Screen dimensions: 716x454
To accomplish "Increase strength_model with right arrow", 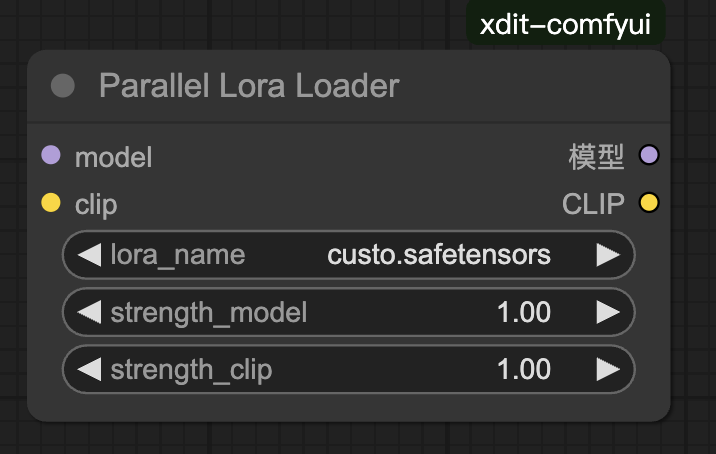I will click(607, 313).
